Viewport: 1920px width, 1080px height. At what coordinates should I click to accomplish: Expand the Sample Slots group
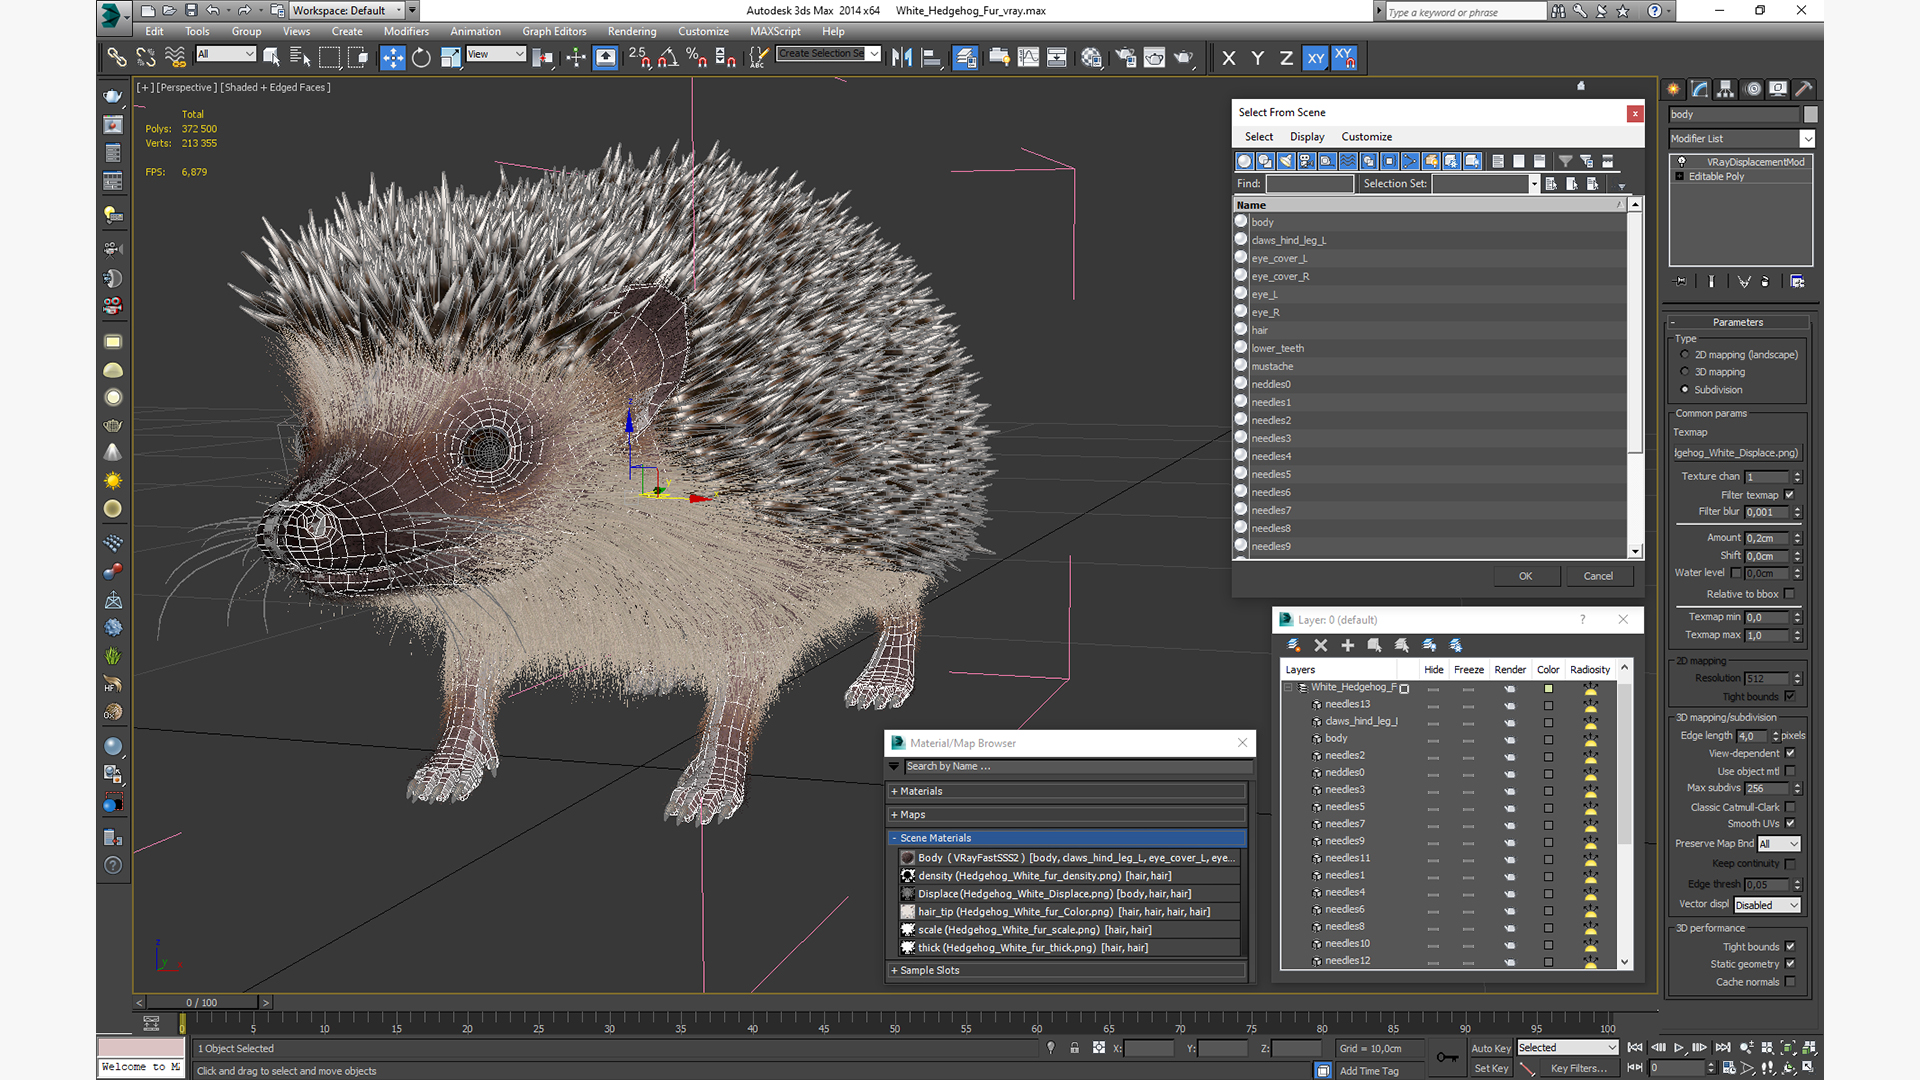tap(1066, 970)
